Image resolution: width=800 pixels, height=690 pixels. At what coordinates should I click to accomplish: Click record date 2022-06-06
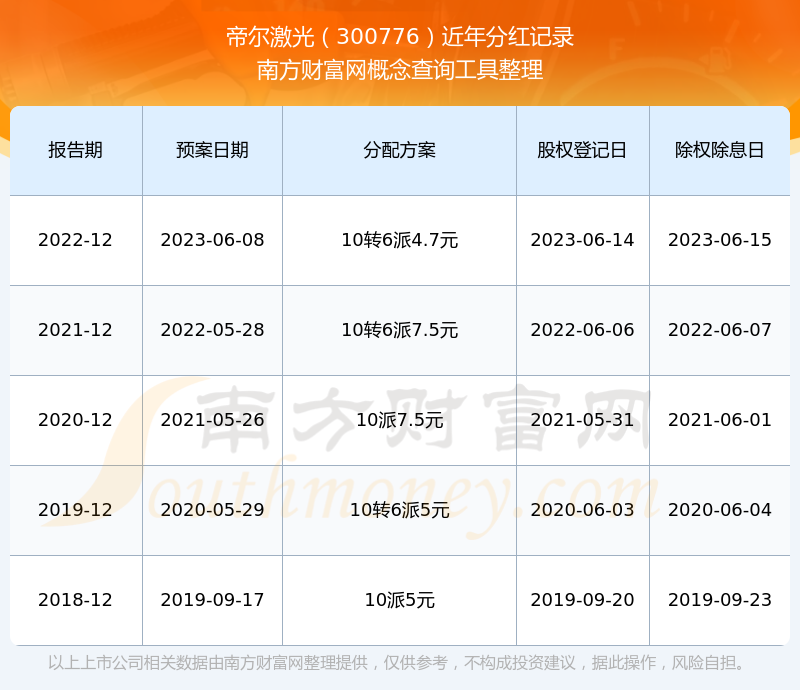coord(582,330)
